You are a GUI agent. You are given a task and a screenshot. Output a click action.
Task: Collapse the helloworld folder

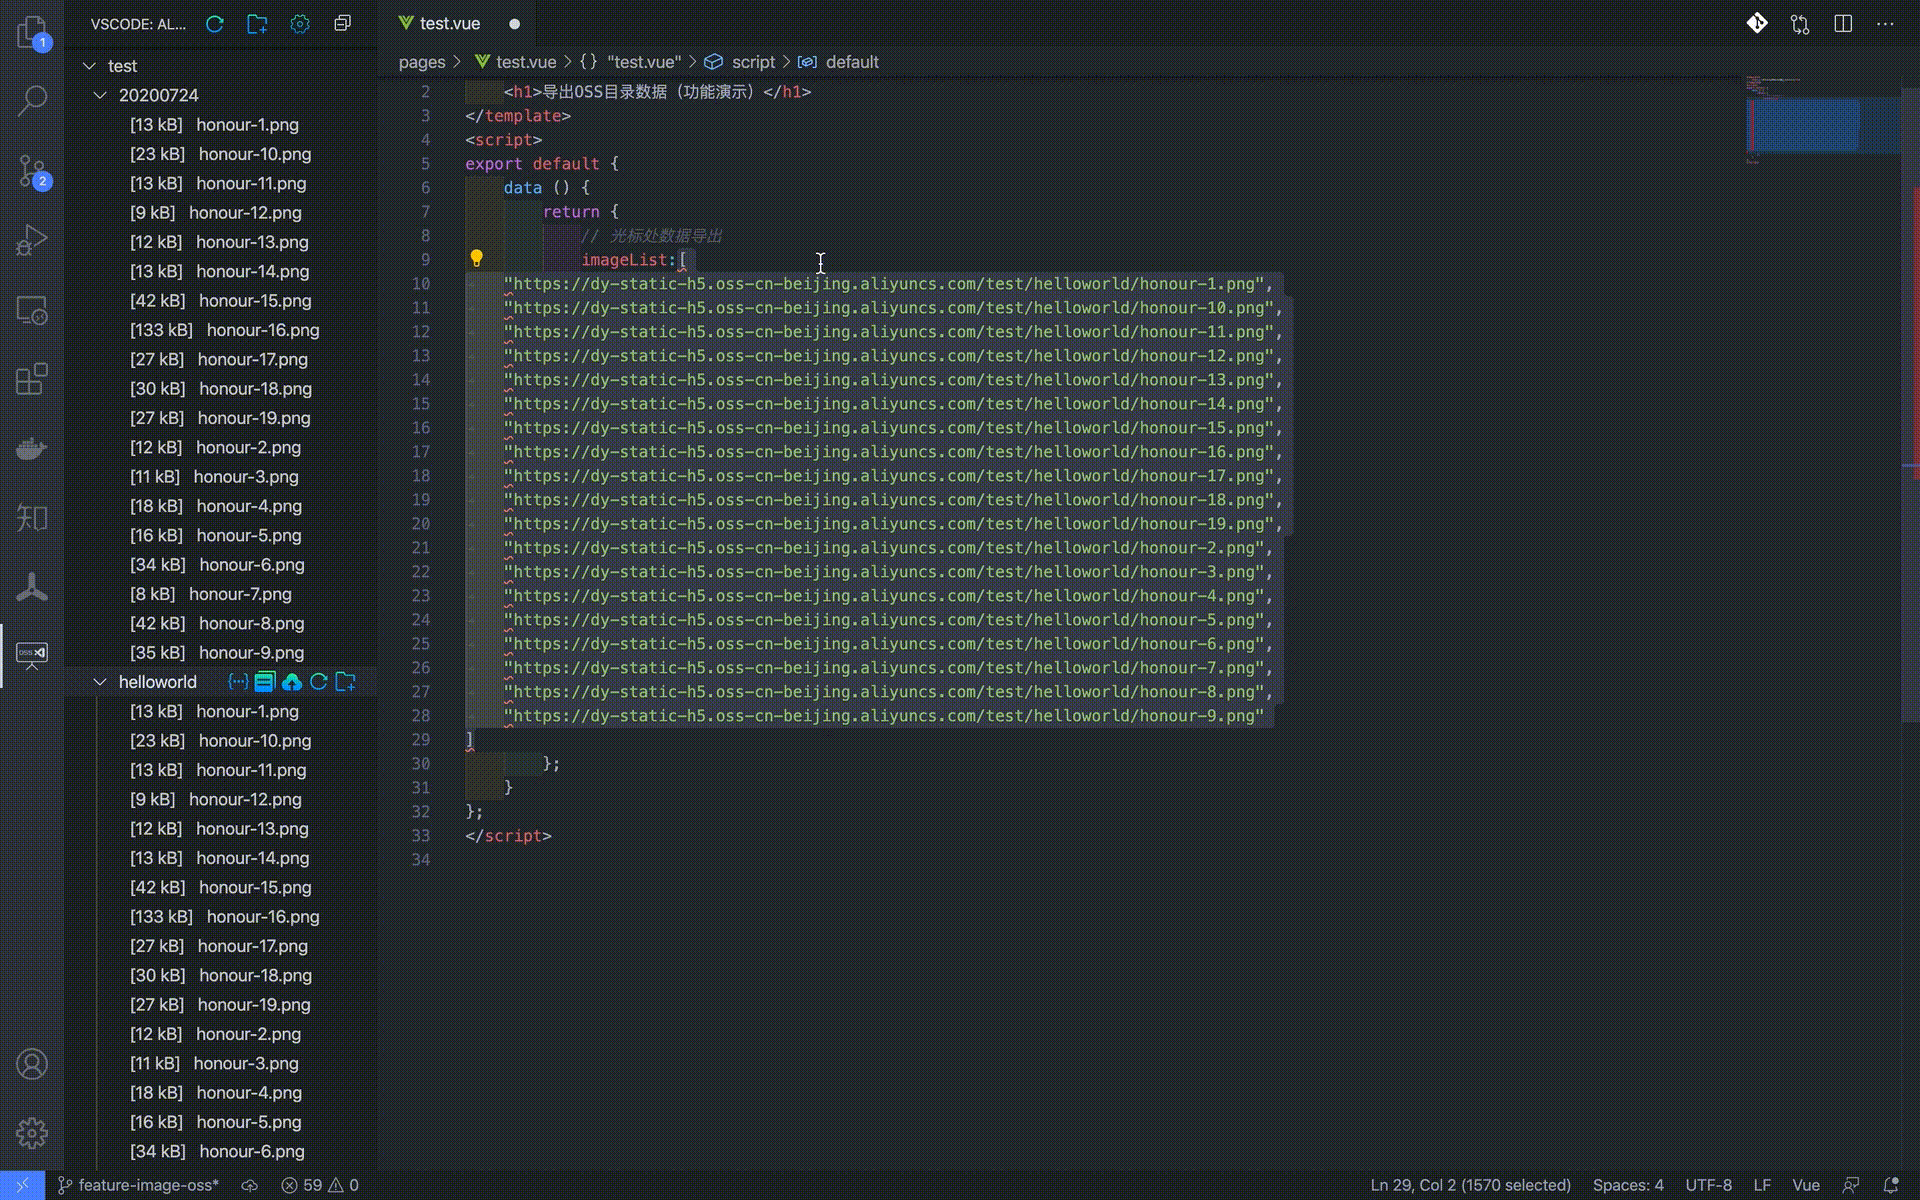pyautogui.click(x=100, y=682)
